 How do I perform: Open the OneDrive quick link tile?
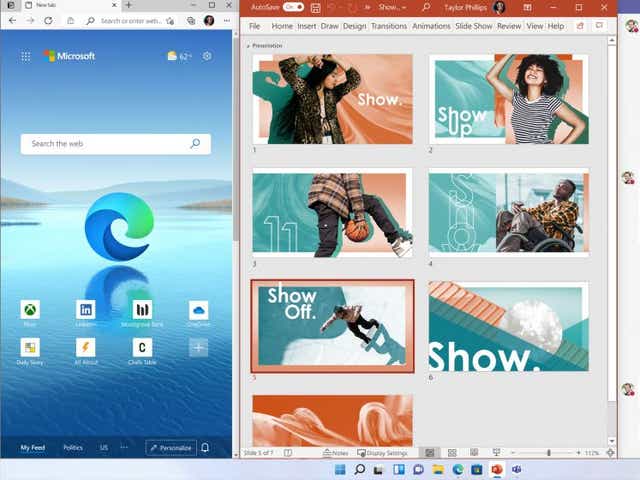tap(198, 310)
